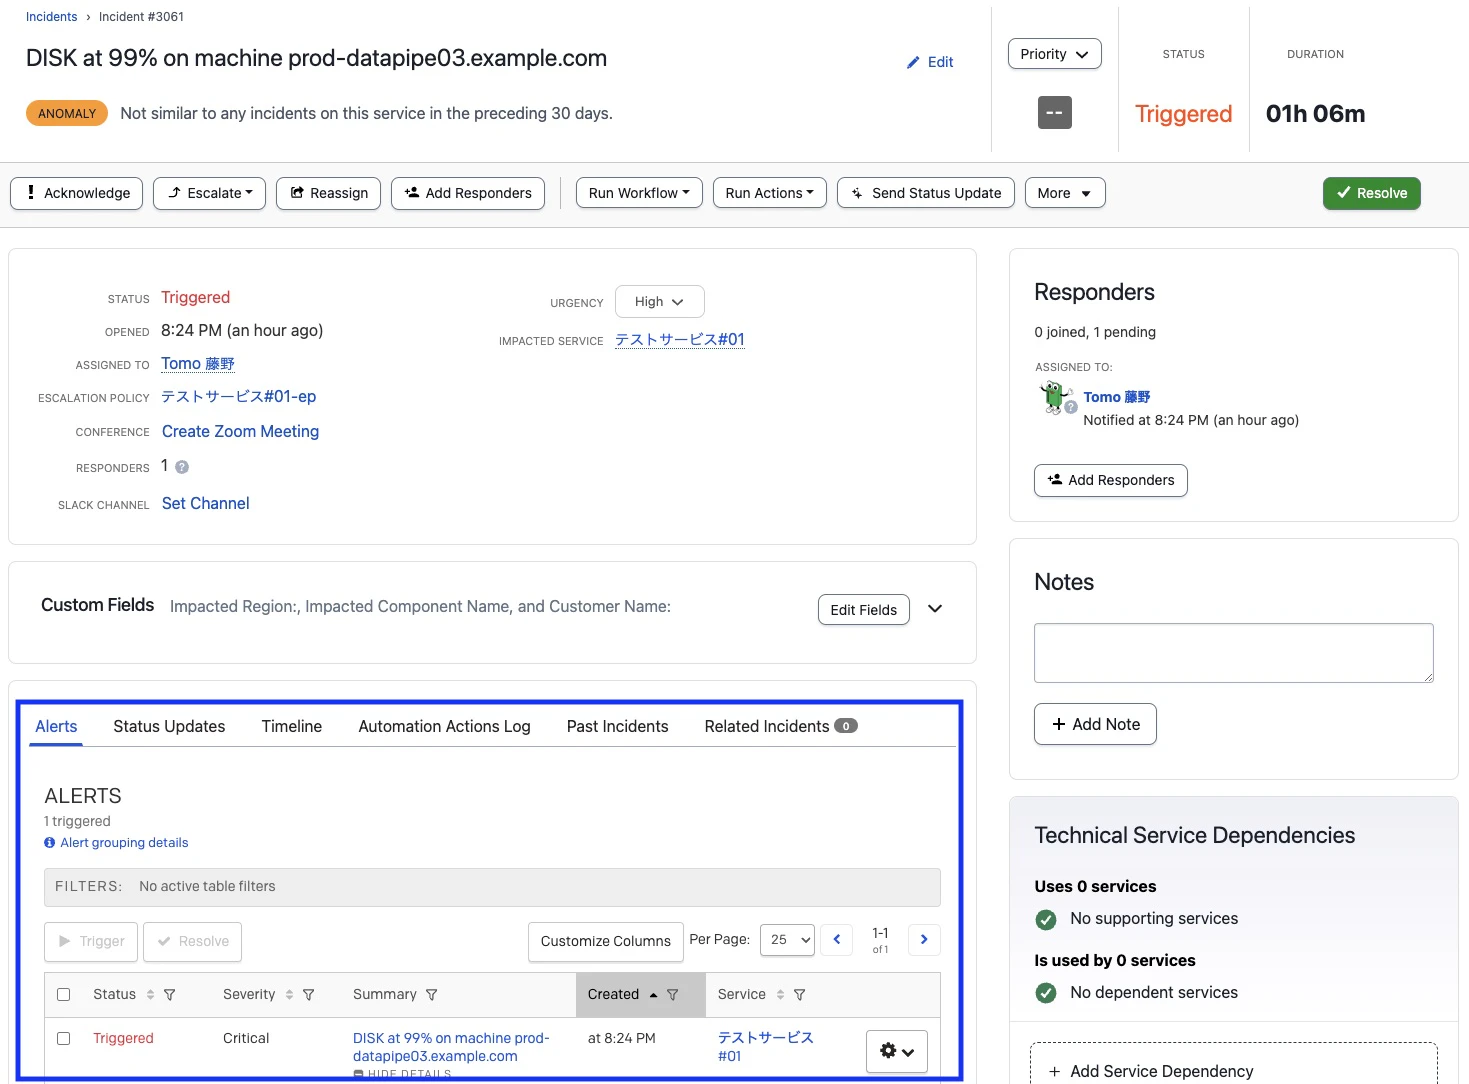Open Related Incidents tab
This screenshot has width=1469, height=1084.
click(x=781, y=727)
